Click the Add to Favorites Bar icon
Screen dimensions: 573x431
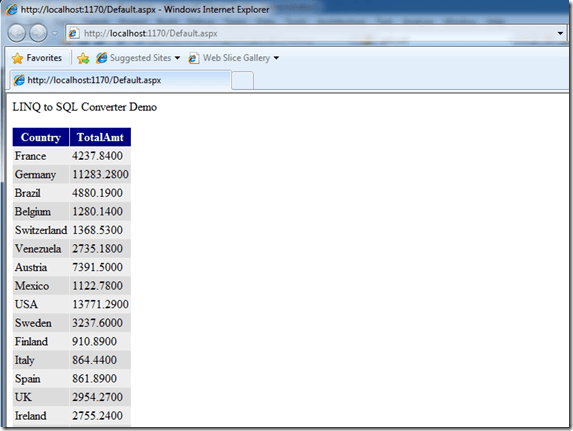coord(83,58)
